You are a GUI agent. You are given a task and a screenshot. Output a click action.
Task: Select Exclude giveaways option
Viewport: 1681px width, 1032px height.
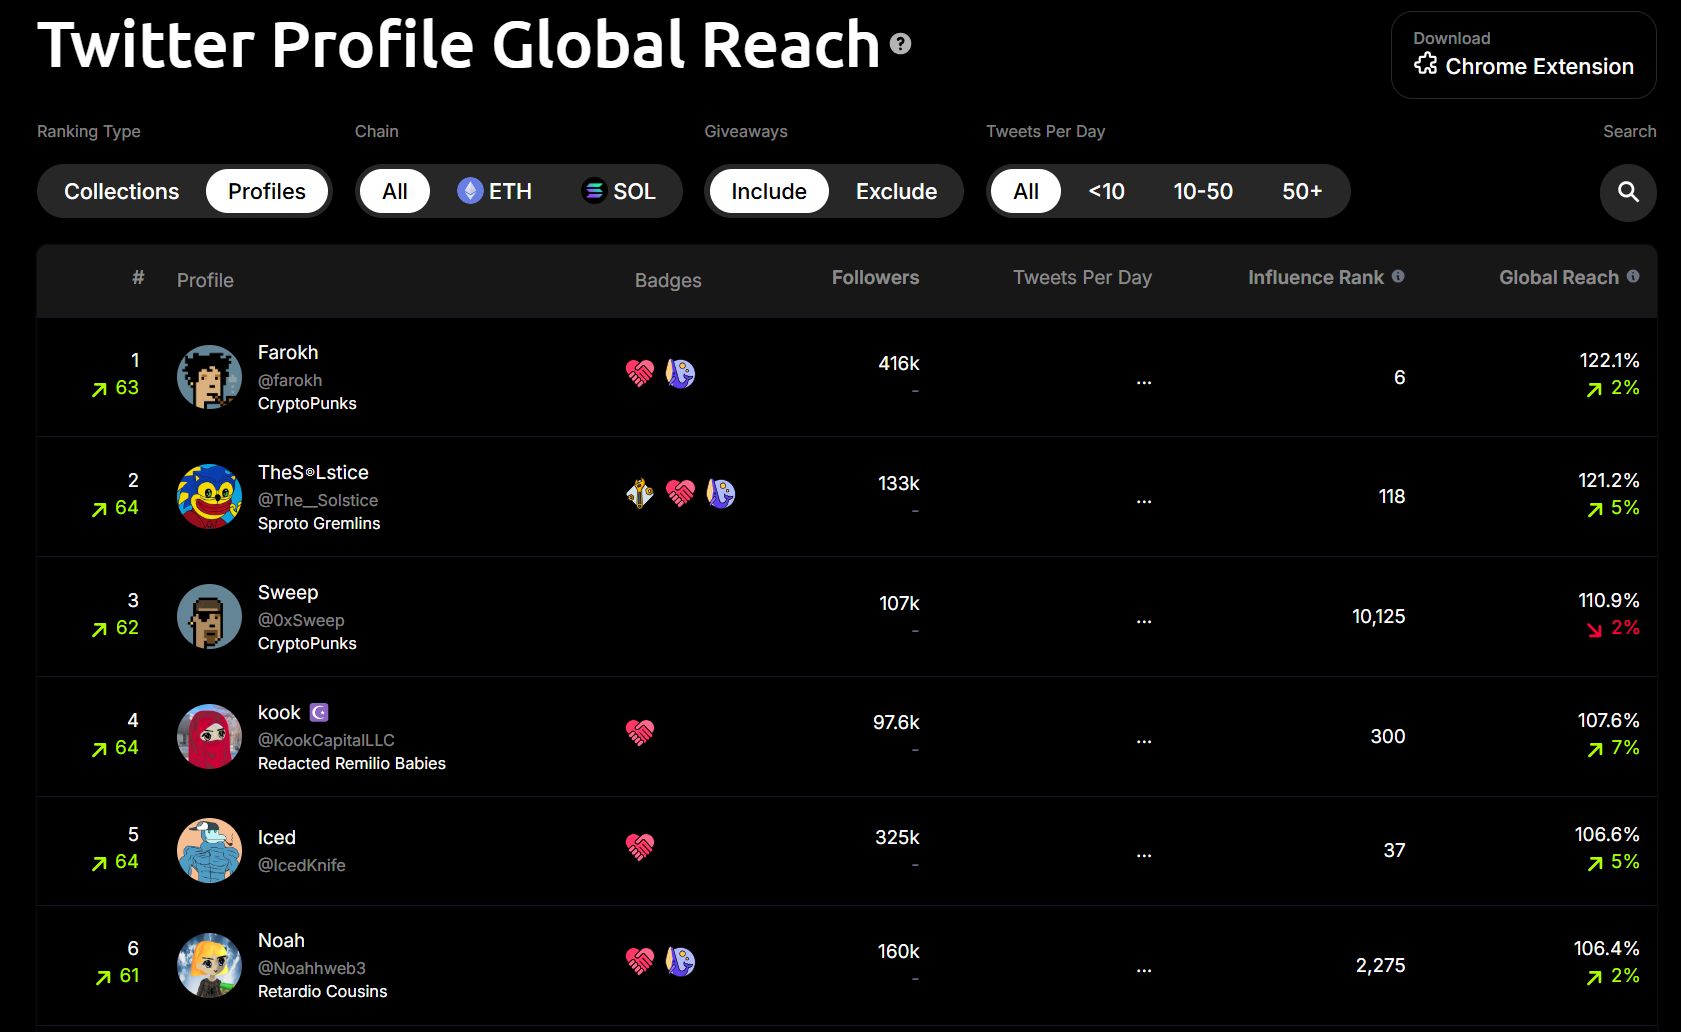[x=896, y=192]
